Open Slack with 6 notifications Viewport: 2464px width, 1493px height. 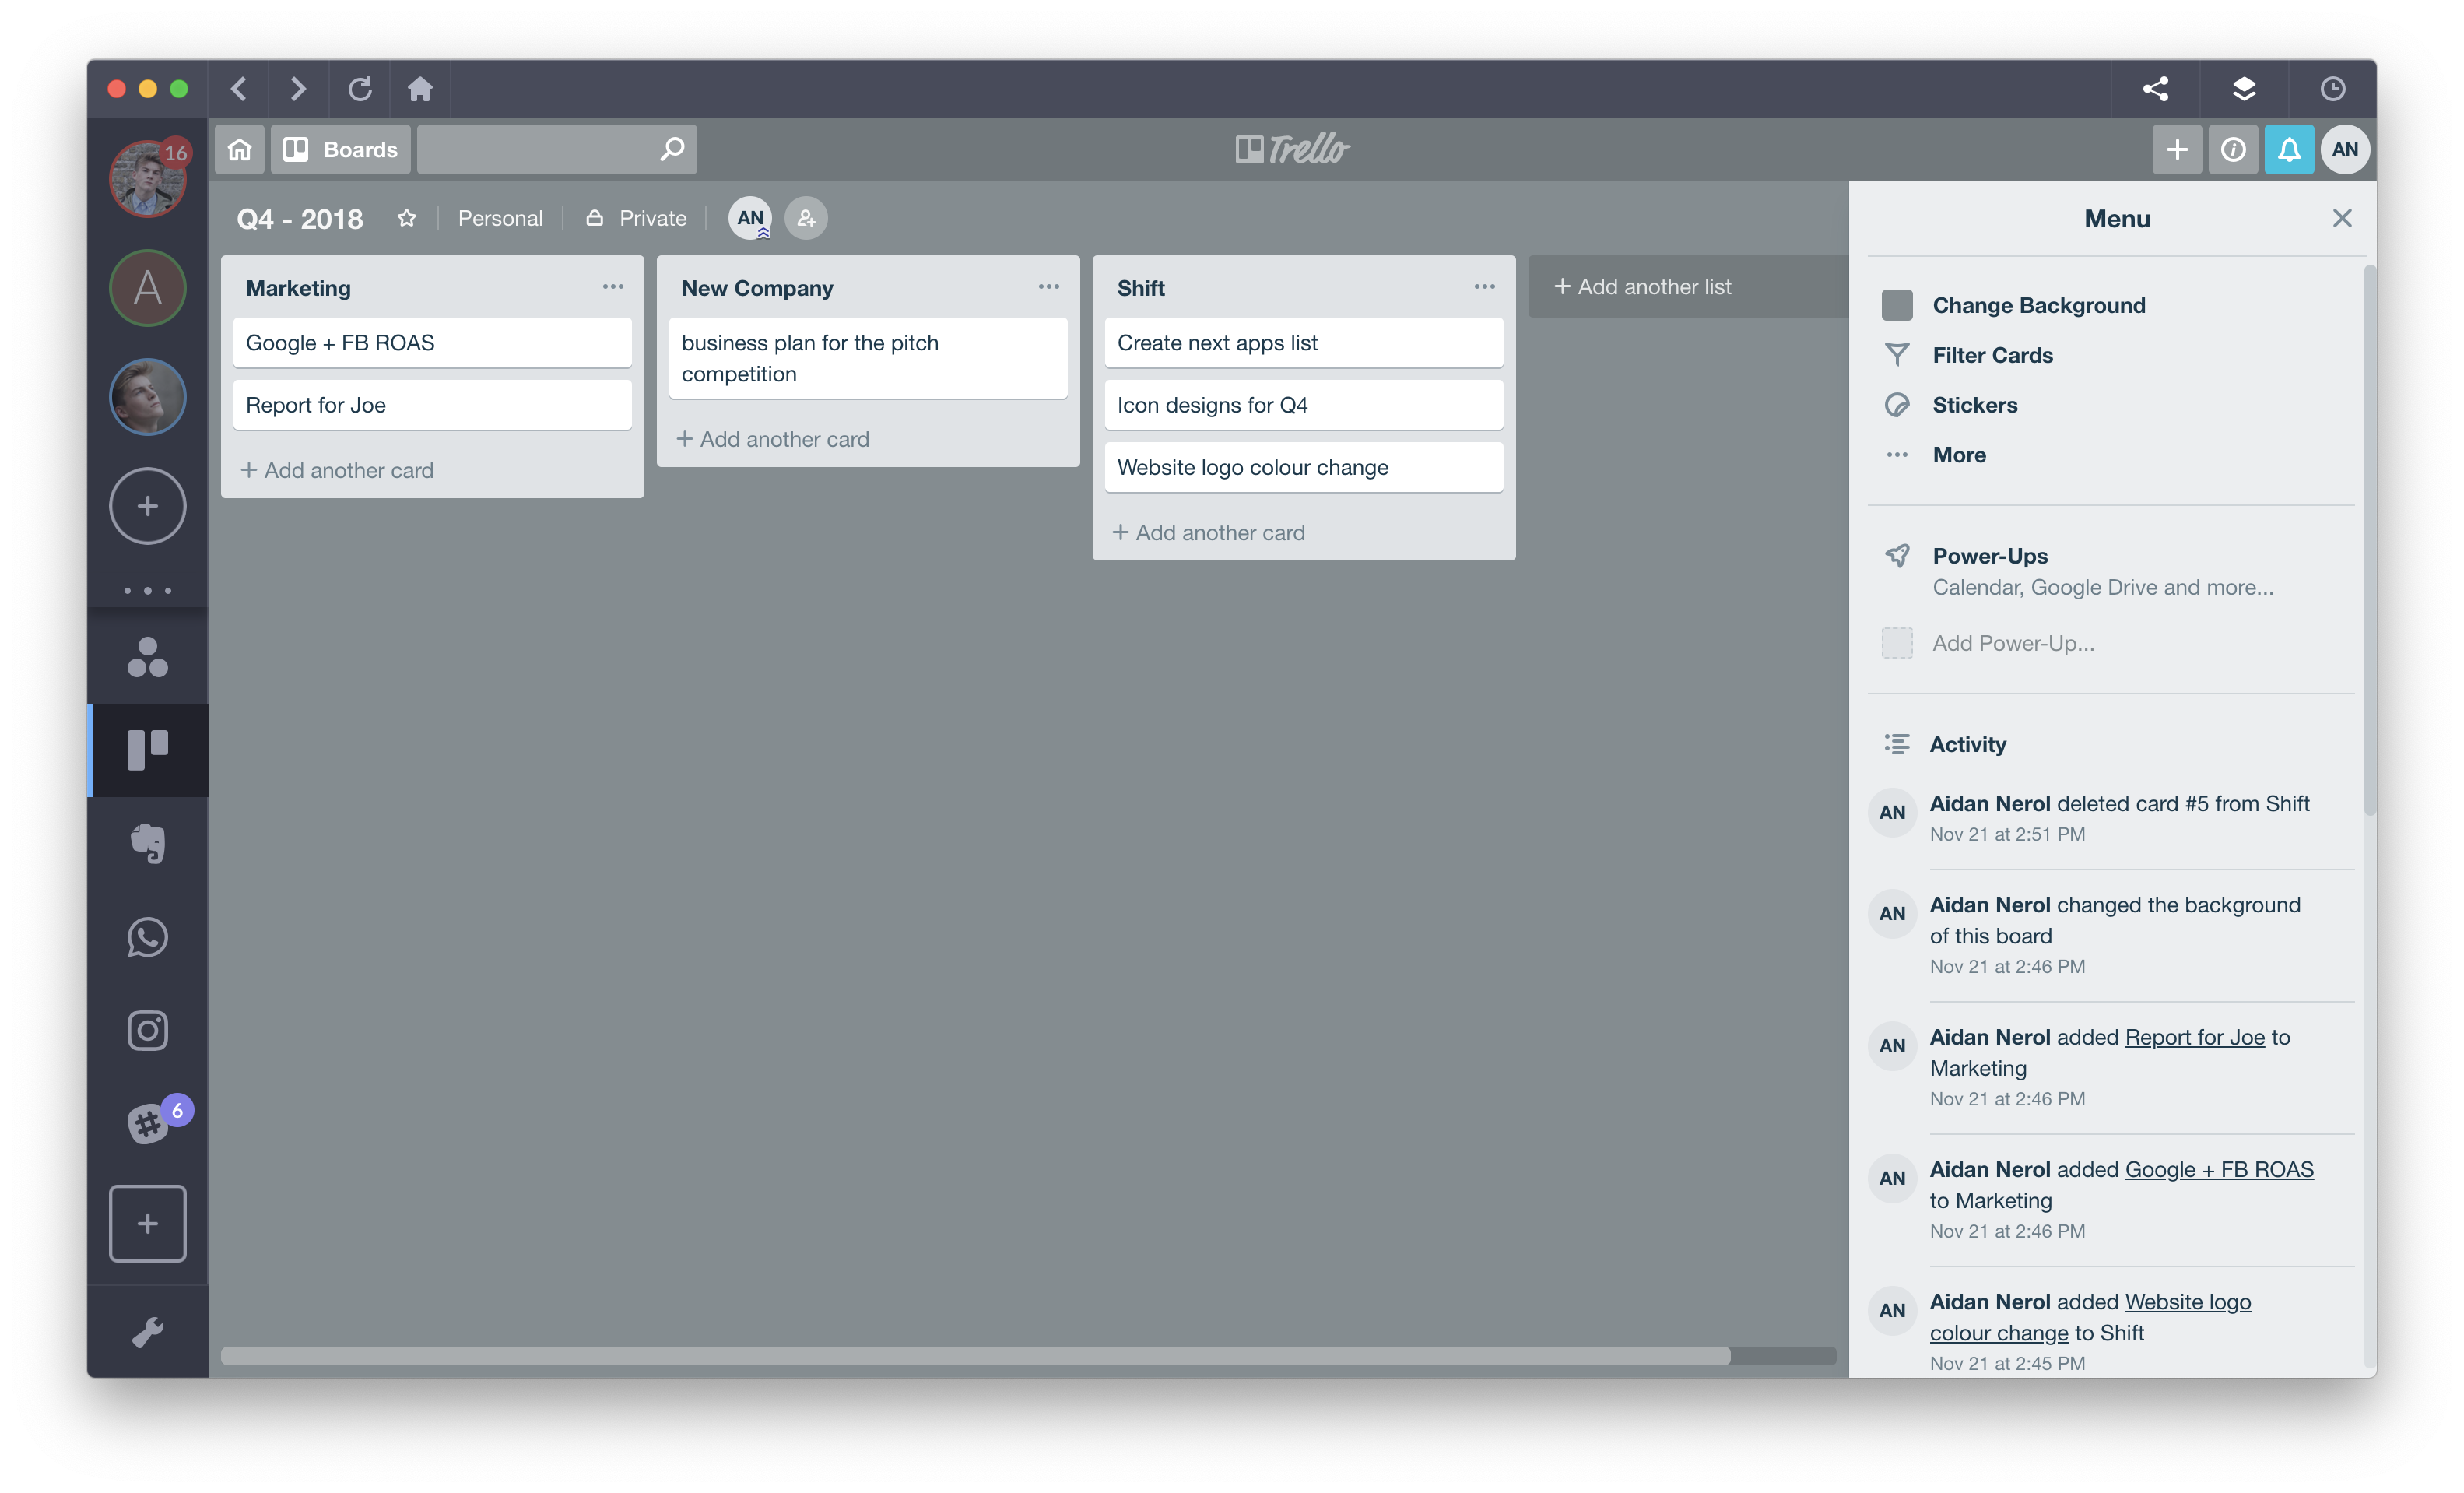point(148,1124)
